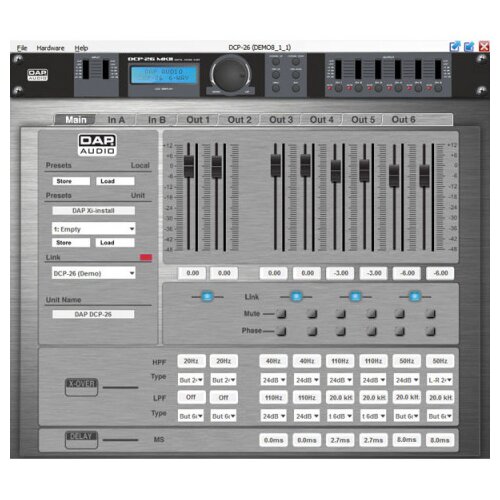This screenshot has height=500, width=500.
Task: Click the Out 1 LPF frequency 110Hz field
Action: click(x=273, y=398)
